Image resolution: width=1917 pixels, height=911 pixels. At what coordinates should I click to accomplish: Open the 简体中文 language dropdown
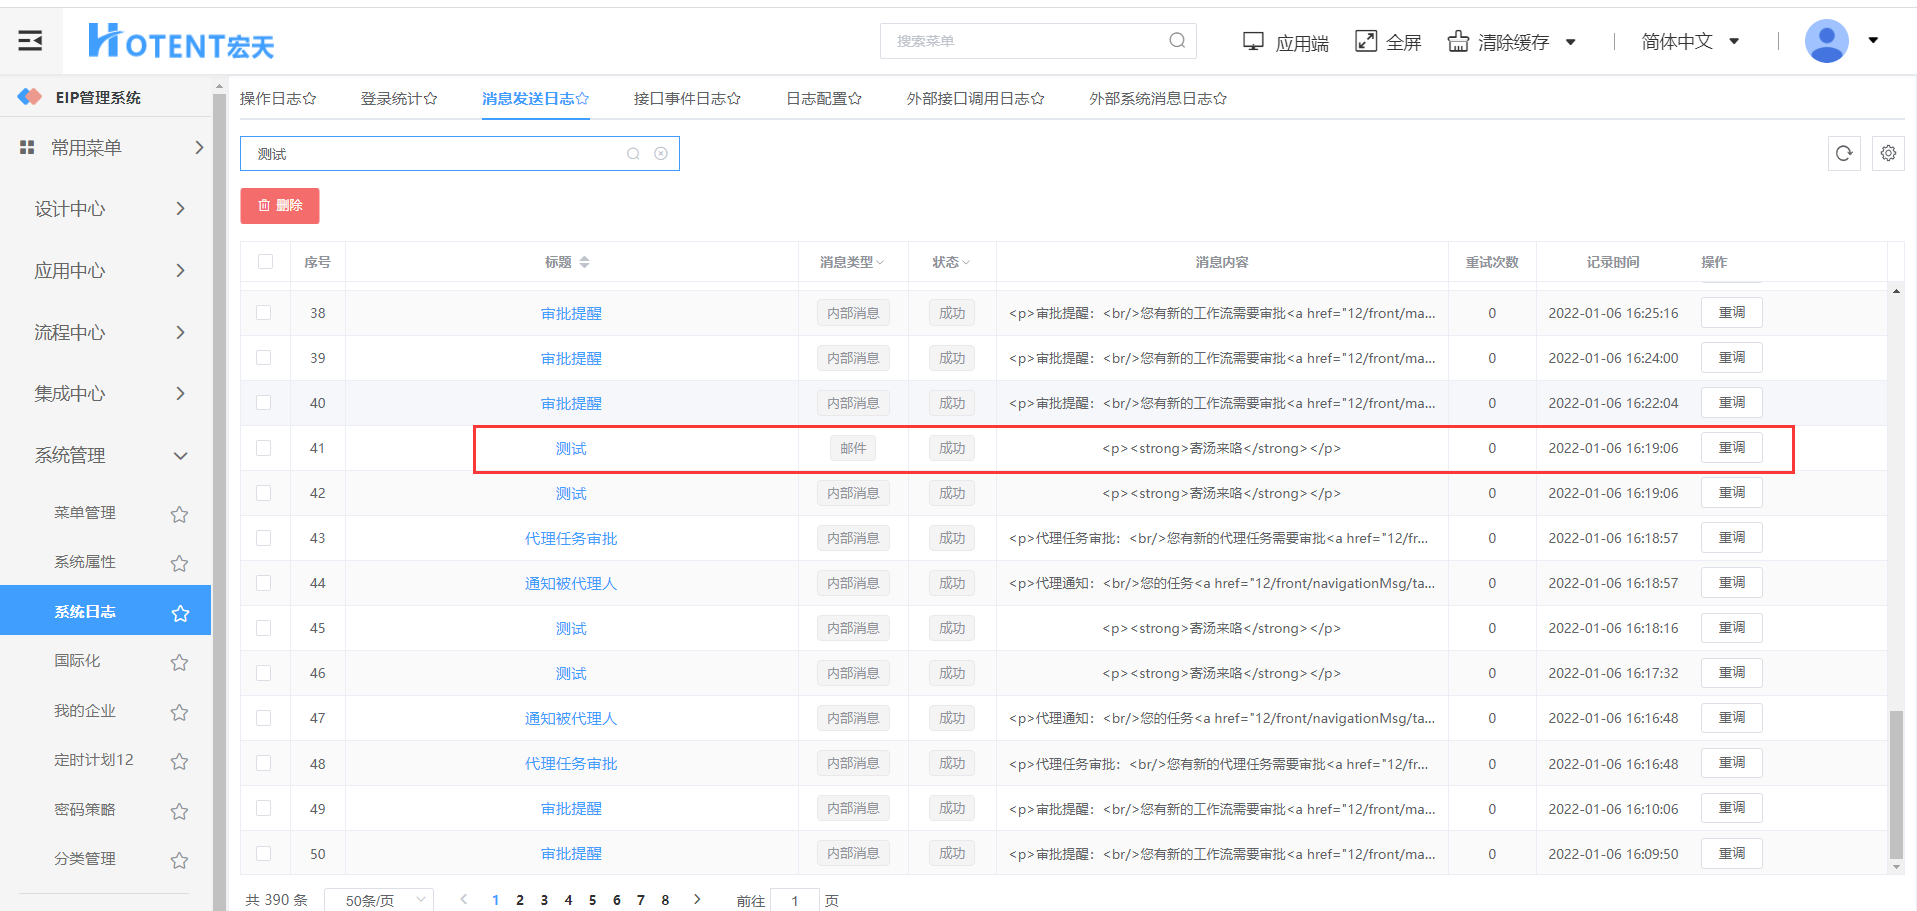(x=1690, y=41)
